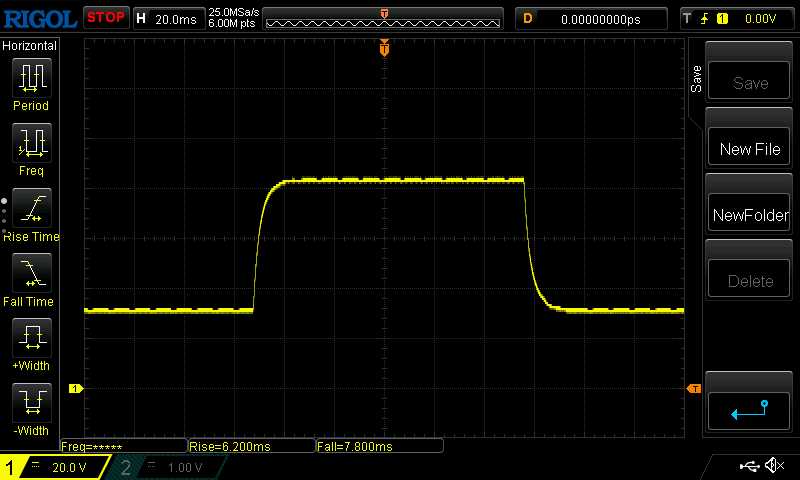Select channel 2 label 1.00 V
This screenshot has width=800, height=480.
(185, 467)
